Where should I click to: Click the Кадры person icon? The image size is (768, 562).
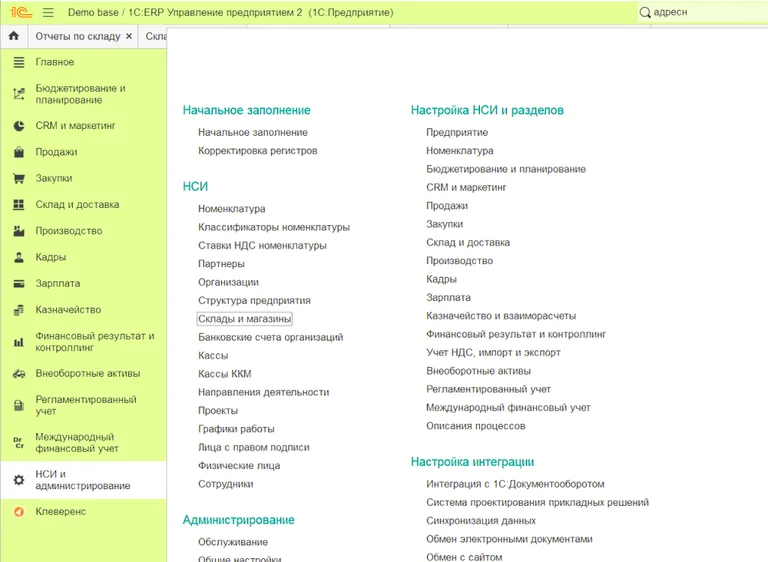(18, 257)
